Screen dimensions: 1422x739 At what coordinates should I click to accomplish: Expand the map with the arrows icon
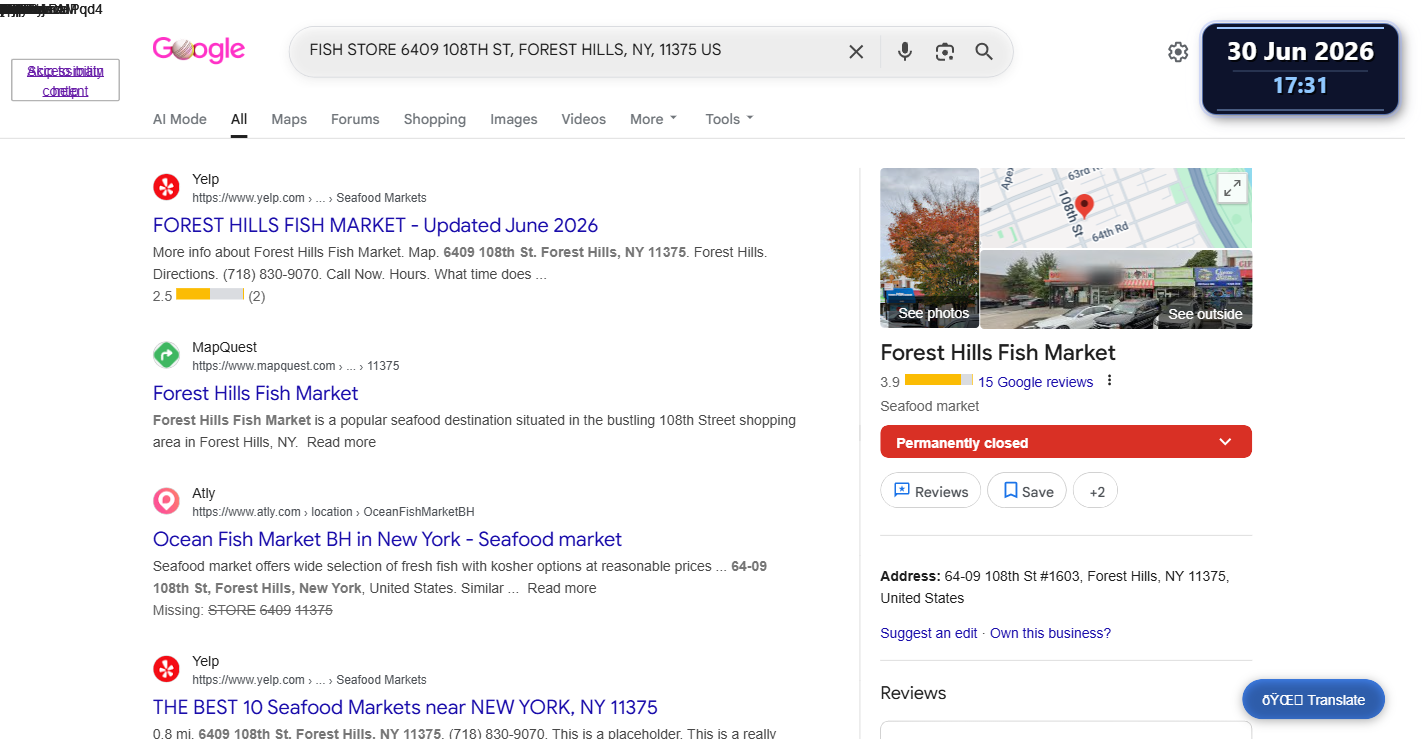tap(1232, 188)
